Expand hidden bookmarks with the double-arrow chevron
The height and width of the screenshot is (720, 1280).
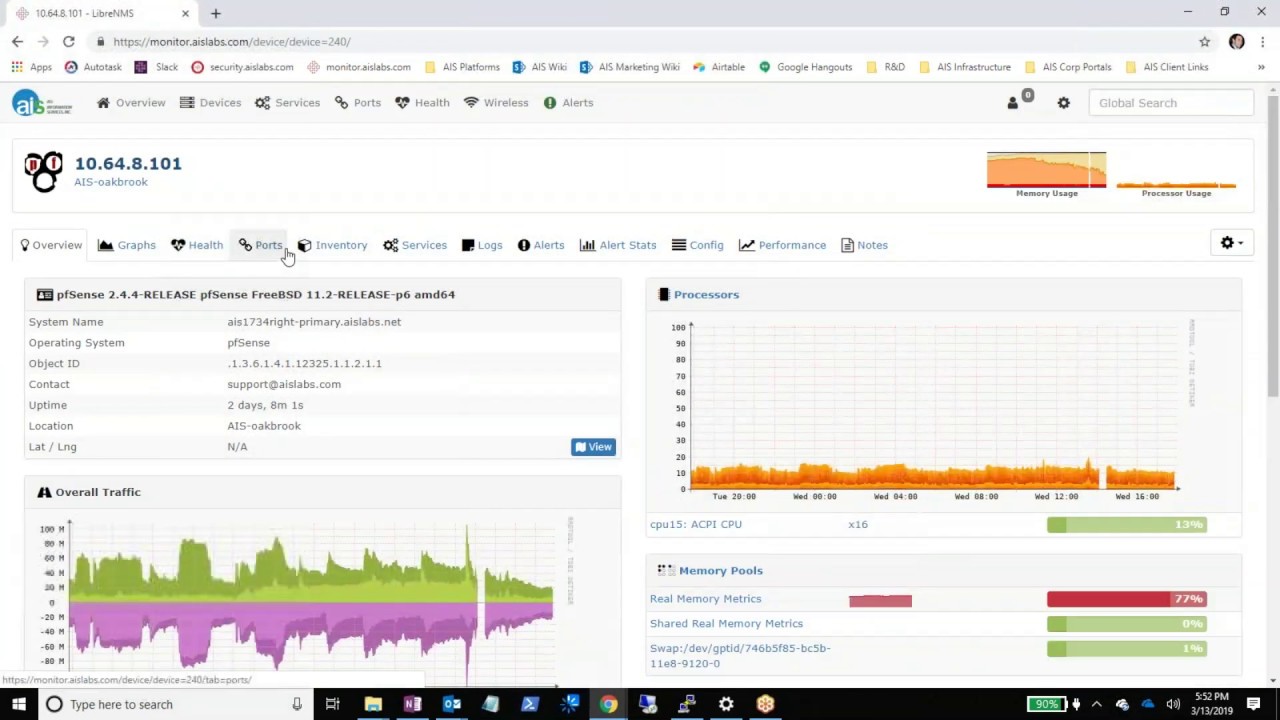(1261, 67)
